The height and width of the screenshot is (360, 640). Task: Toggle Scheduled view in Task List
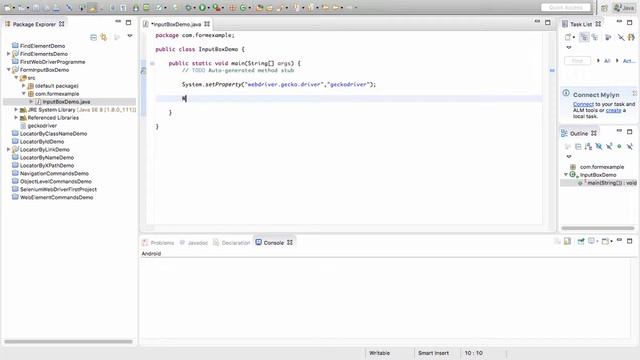click(x=595, y=37)
